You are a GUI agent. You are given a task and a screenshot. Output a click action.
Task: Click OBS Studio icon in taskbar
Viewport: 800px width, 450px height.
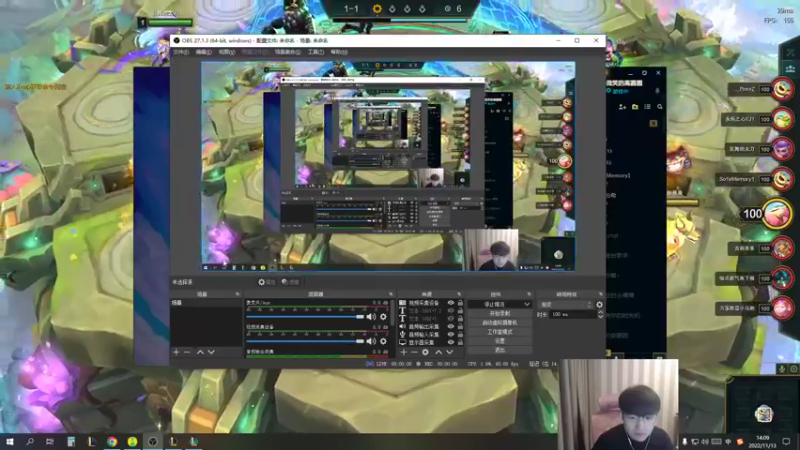click(x=153, y=441)
